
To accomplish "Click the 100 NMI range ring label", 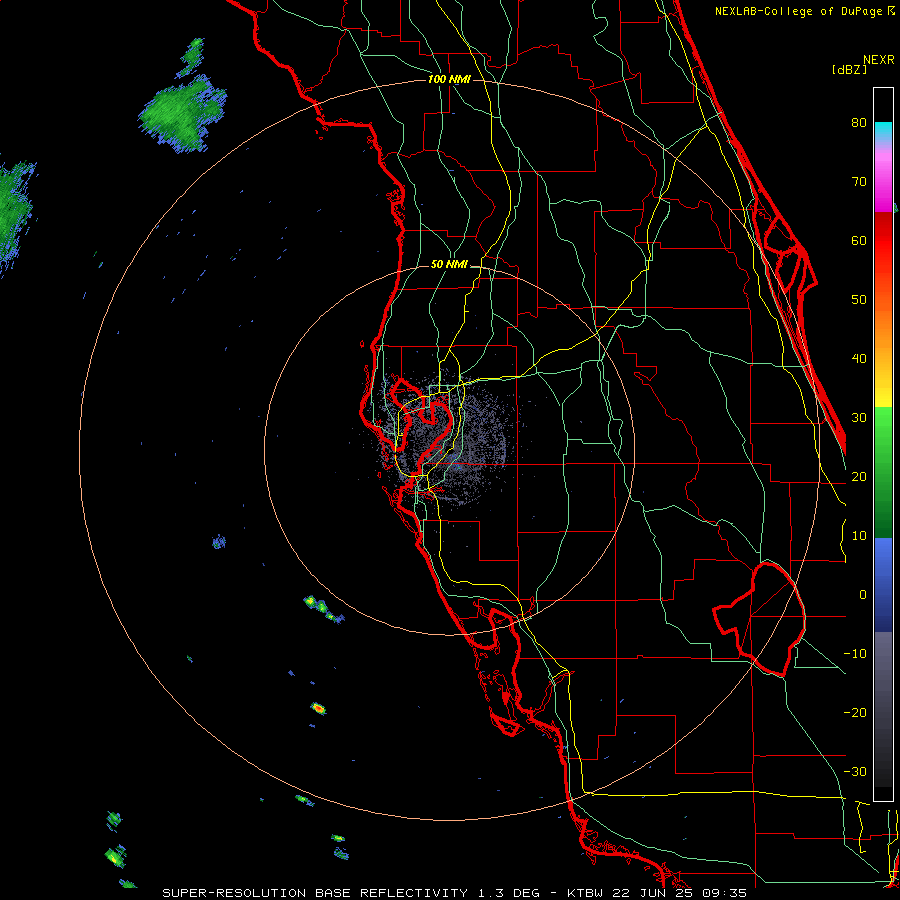I will pyautogui.click(x=449, y=79).
